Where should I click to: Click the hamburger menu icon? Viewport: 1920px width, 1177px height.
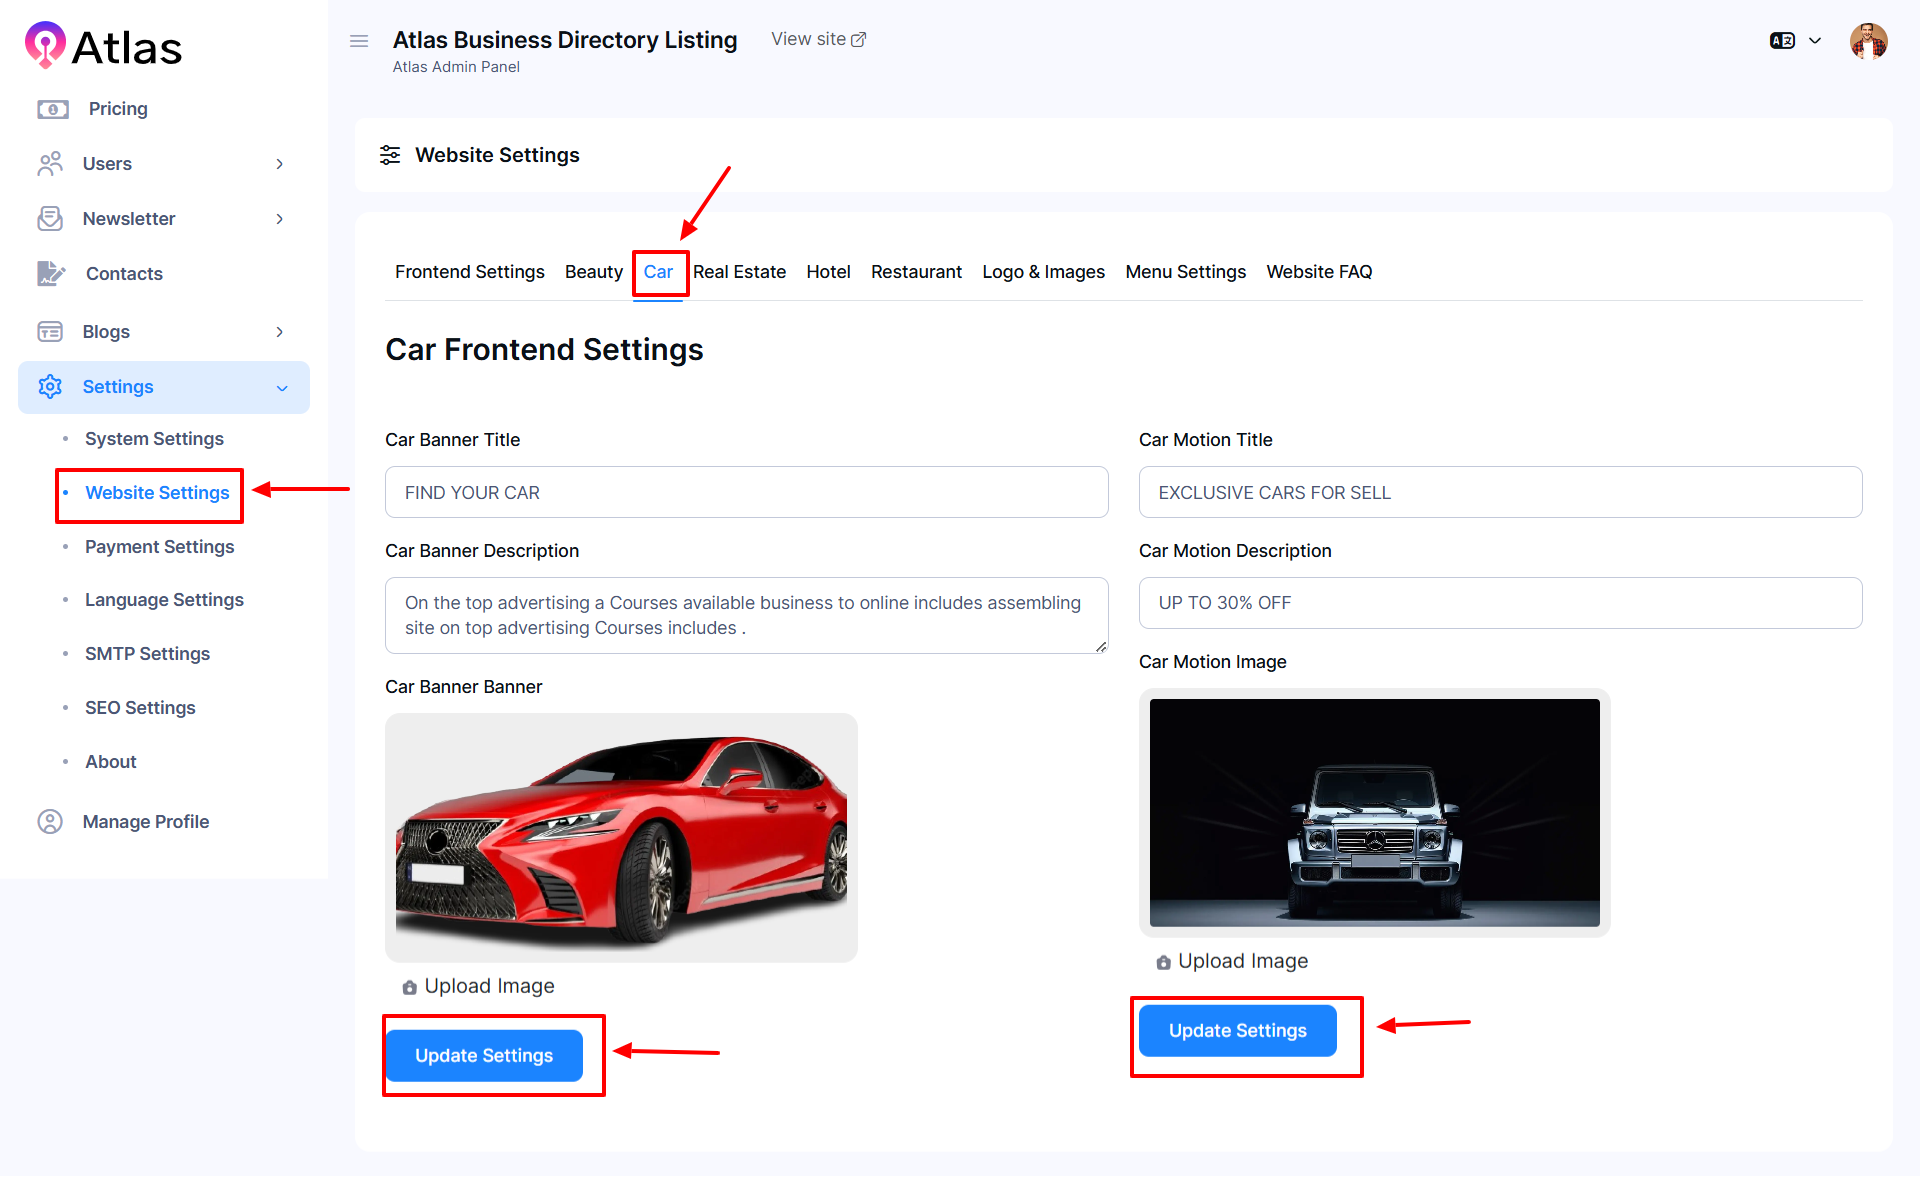coord(359,41)
